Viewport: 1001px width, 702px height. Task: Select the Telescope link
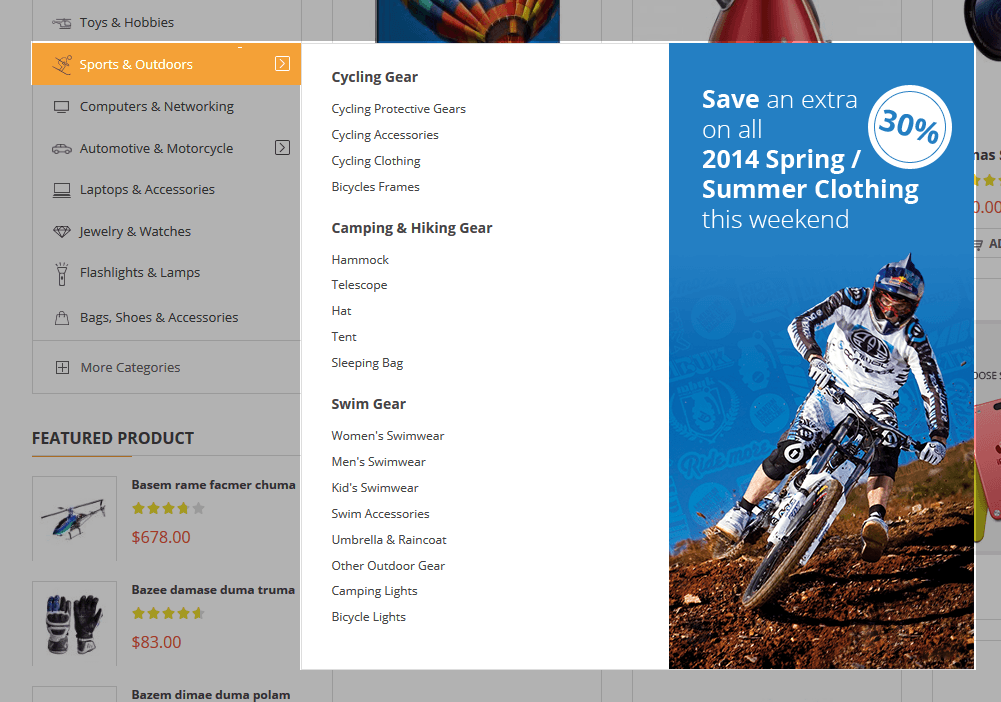(359, 285)
